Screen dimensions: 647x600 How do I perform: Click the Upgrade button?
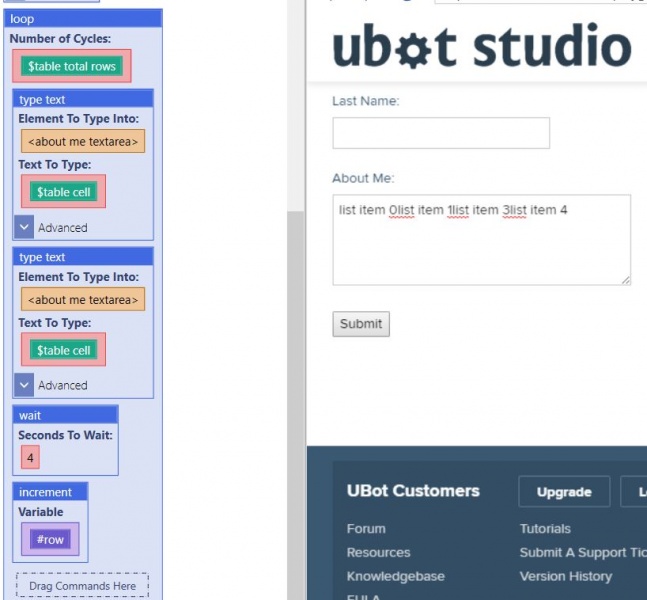pos(564,491)
